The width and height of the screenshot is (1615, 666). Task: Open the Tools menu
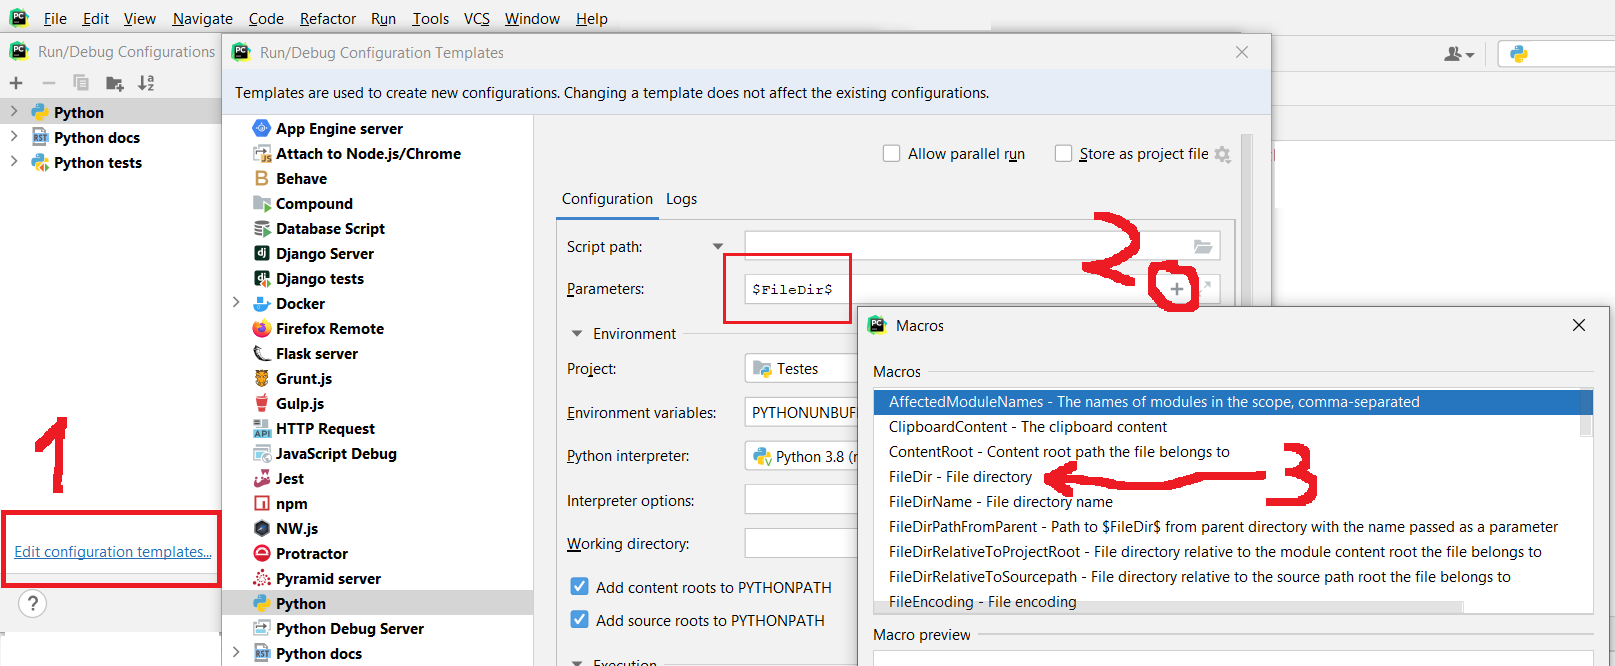coord(431,19)
